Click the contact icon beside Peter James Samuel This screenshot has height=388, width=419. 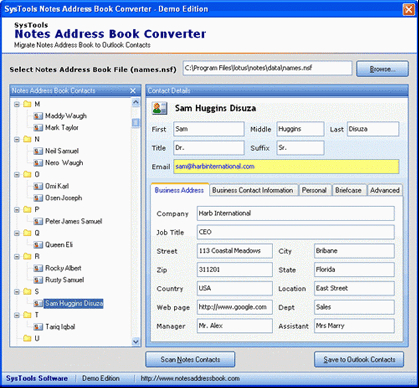pyautogui.click(x=38, y=221)
